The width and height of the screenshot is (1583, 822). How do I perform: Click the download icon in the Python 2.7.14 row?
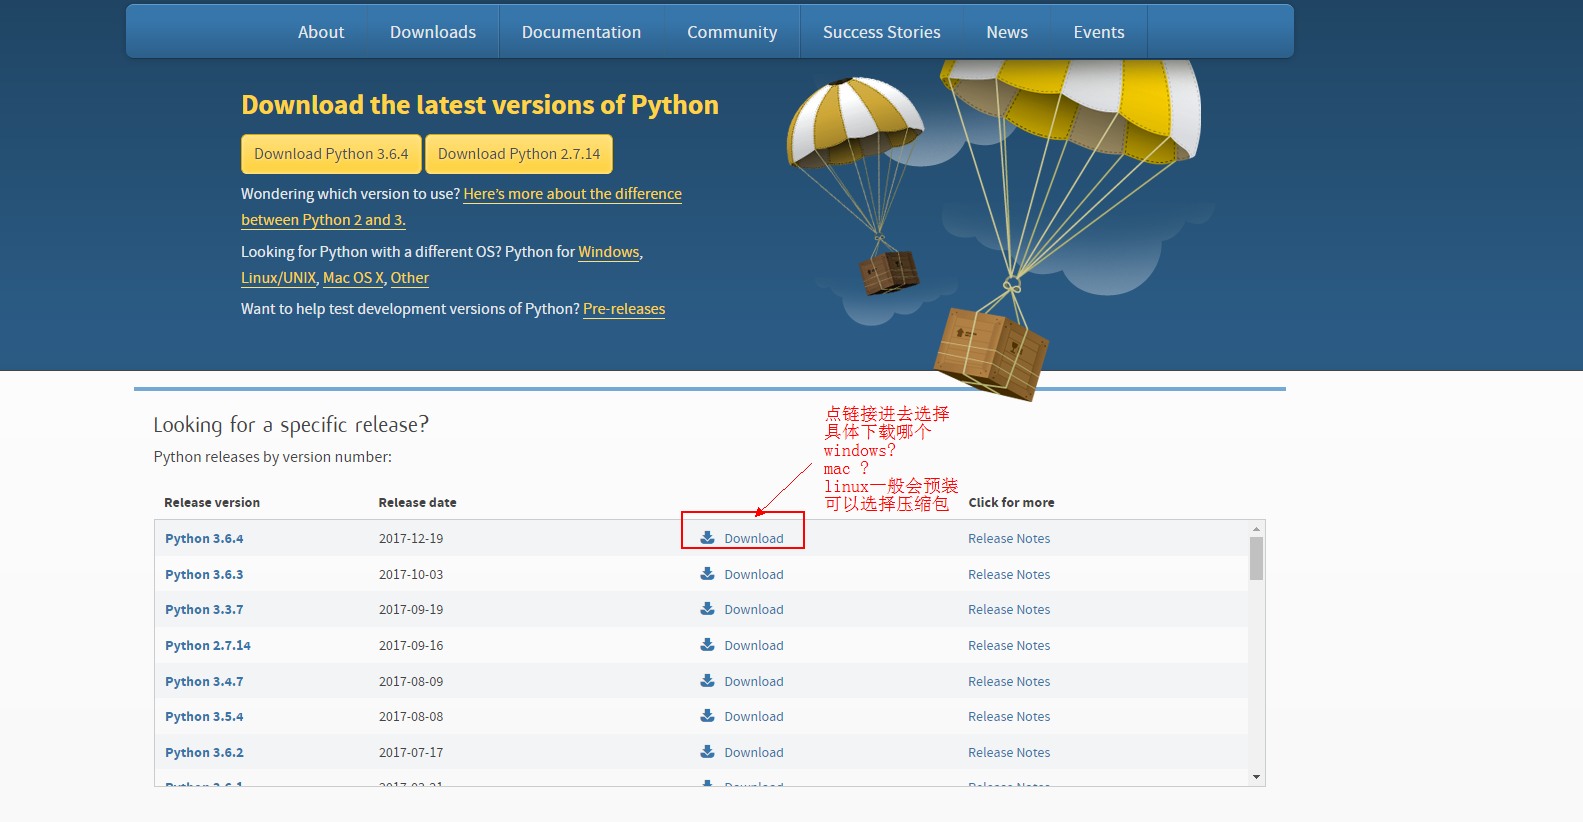tap(707, 644)
